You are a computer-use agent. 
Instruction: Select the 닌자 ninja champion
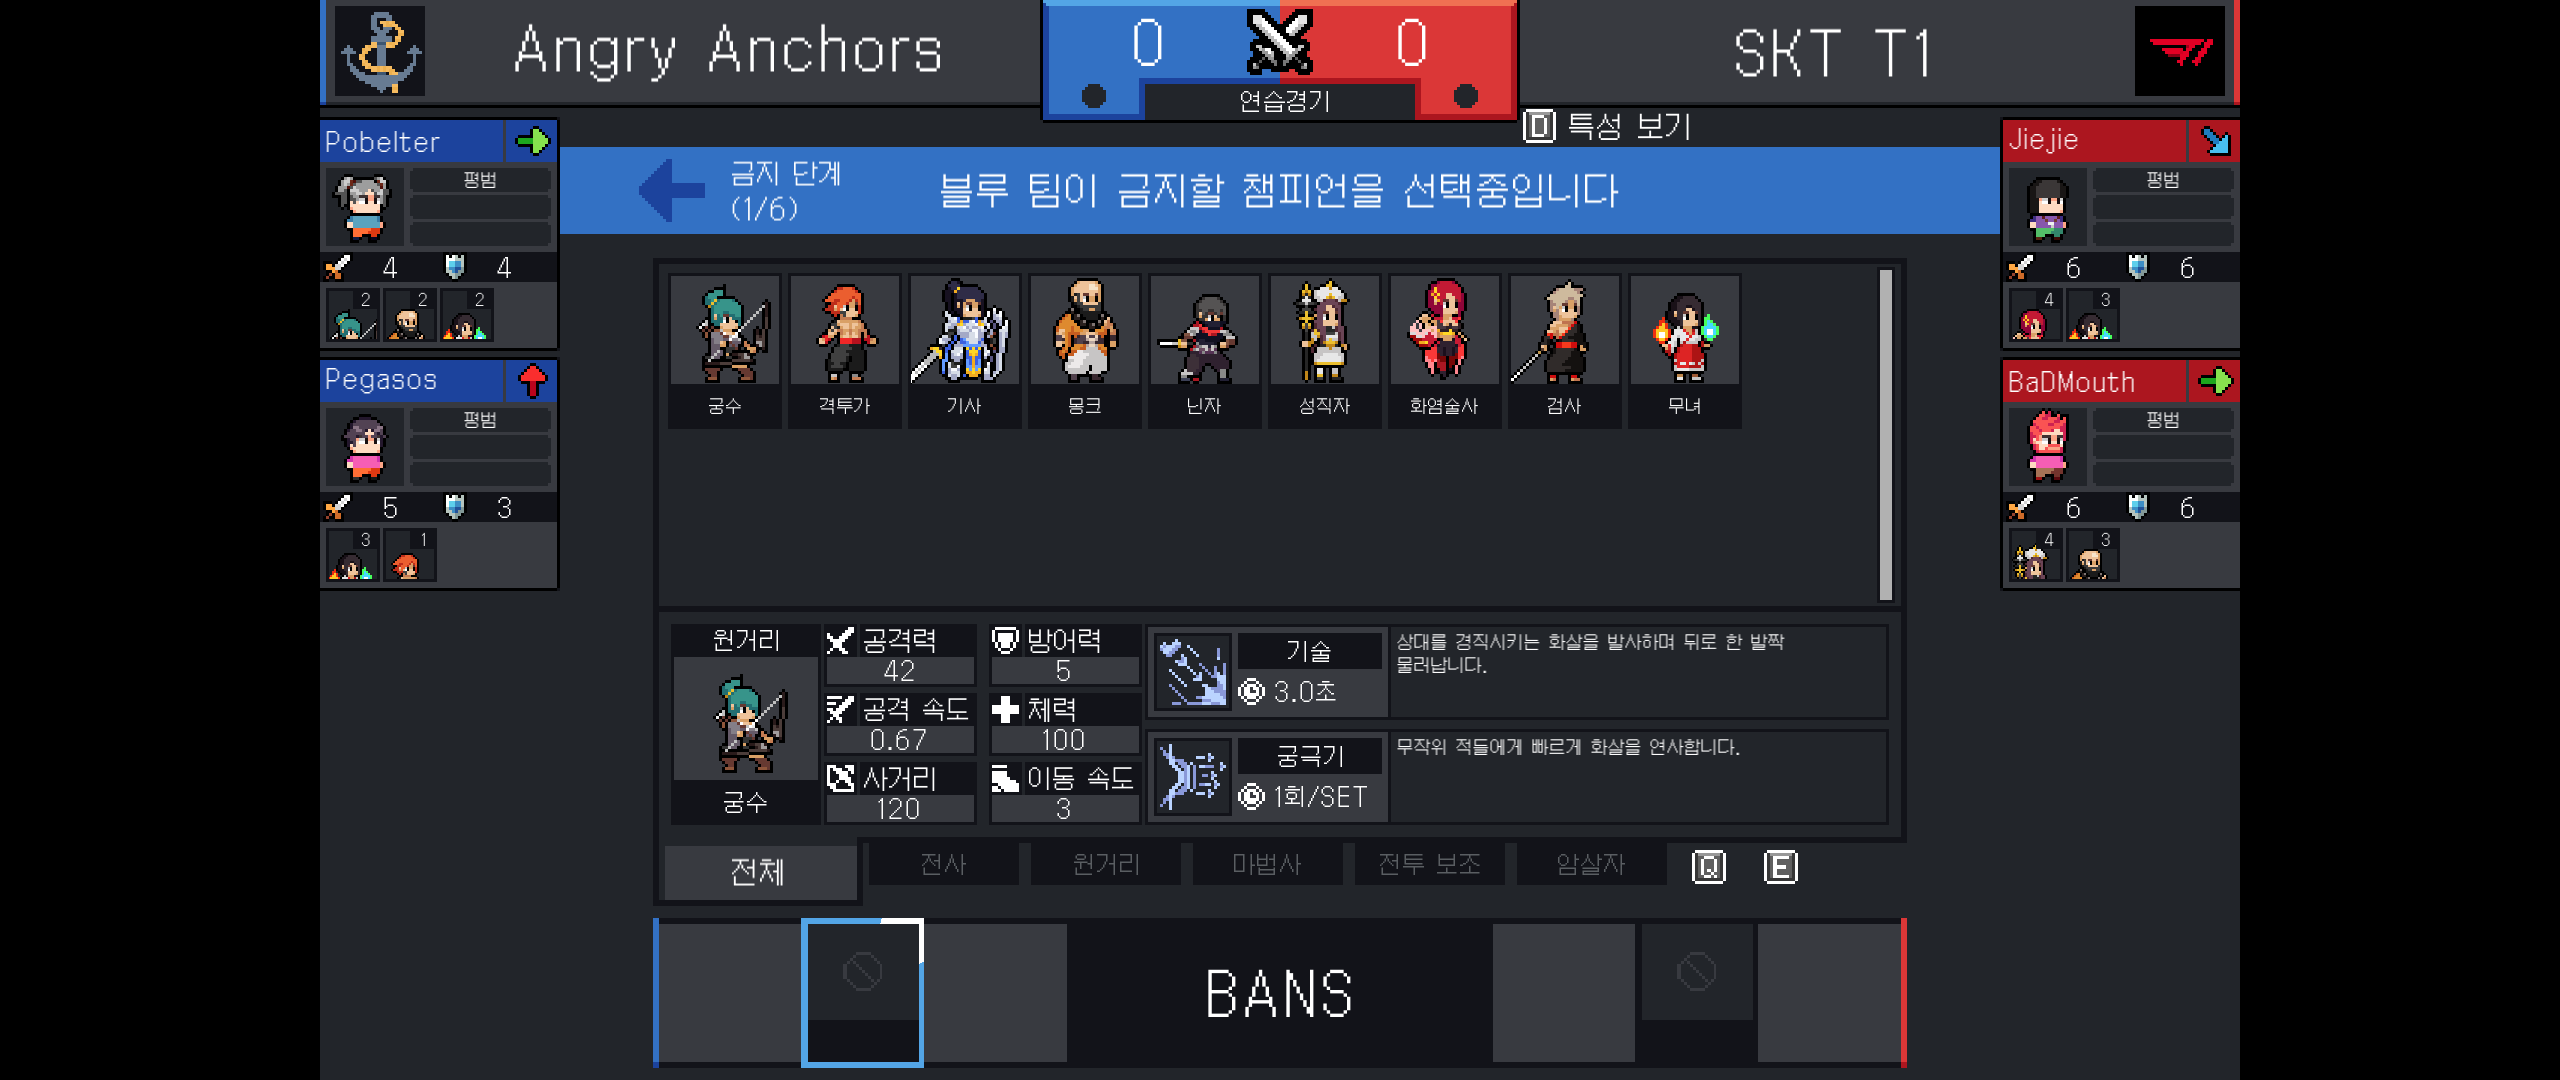point(1205,350)
